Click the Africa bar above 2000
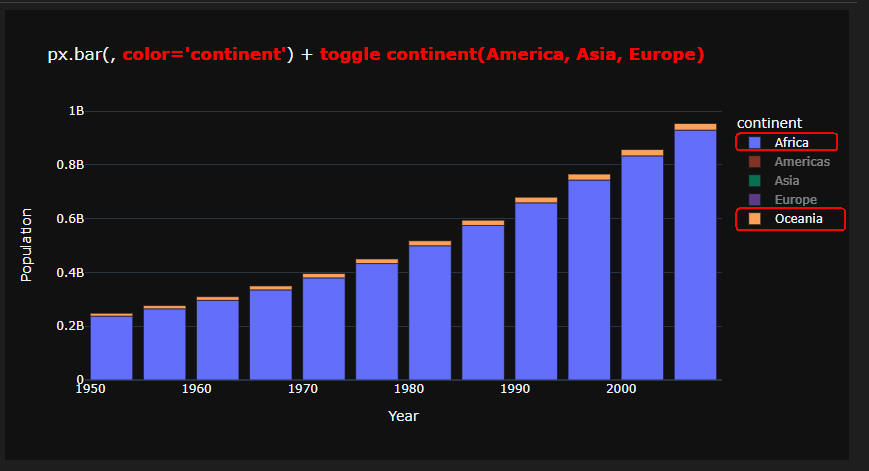This screenshot has width=869, height=471. (642, 268)
